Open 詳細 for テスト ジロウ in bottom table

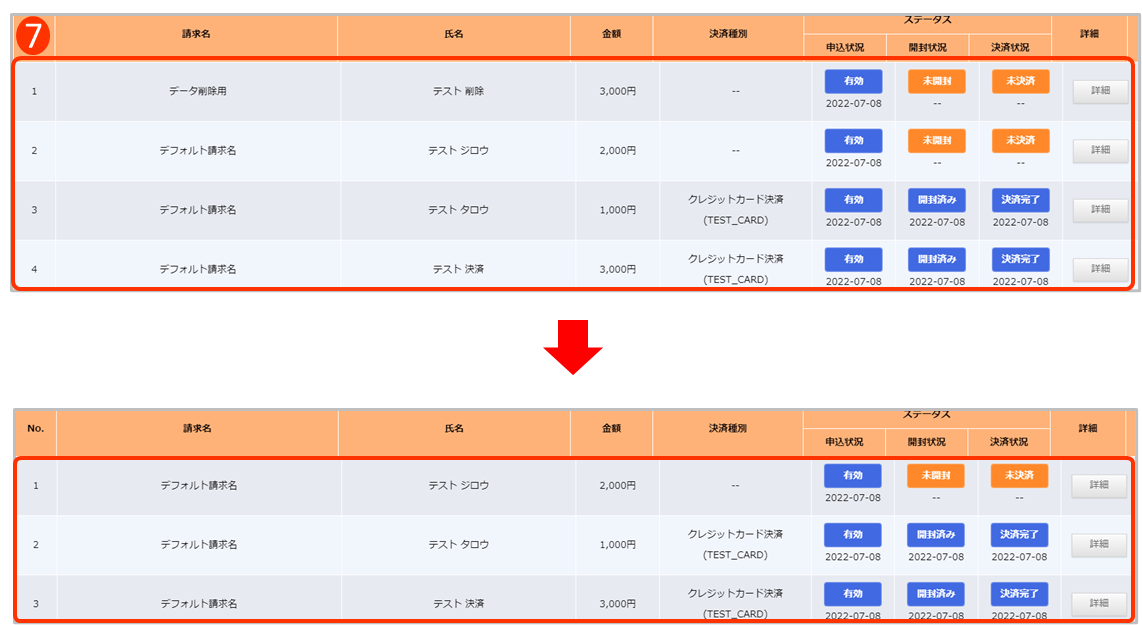[x=1098, y=485]
